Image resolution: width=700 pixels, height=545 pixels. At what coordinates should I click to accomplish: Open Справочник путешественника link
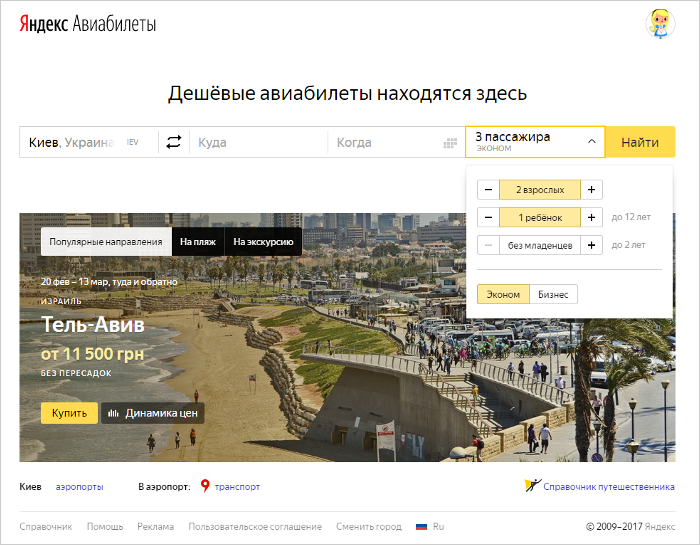click(x=609, y=487)
